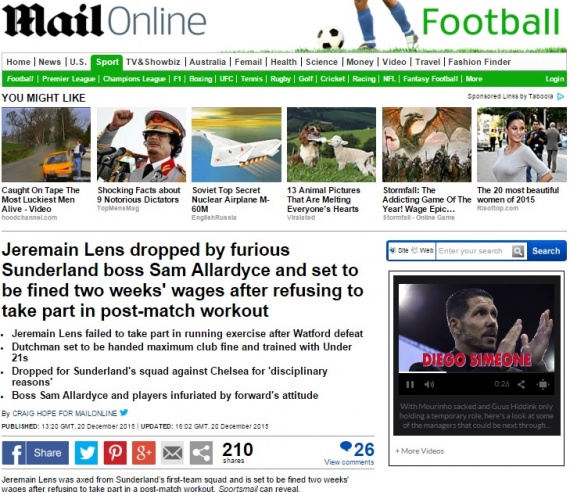Make the video player fullscreen
The width and height of the screenshot is (570, 492).
click(543, 384)
